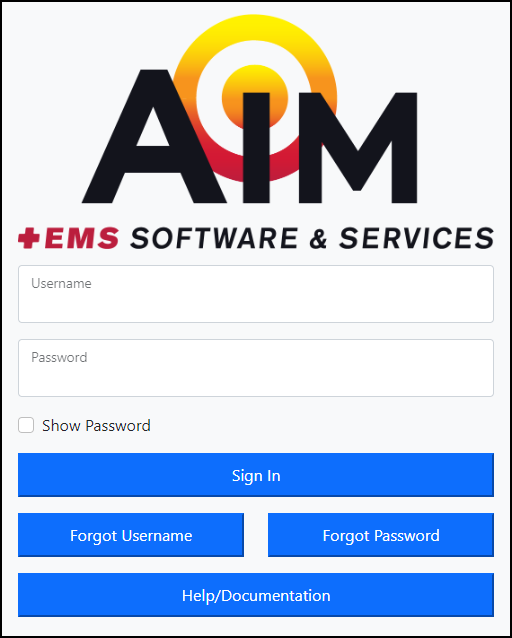Click the Username placeholder label

coord(61,283)
